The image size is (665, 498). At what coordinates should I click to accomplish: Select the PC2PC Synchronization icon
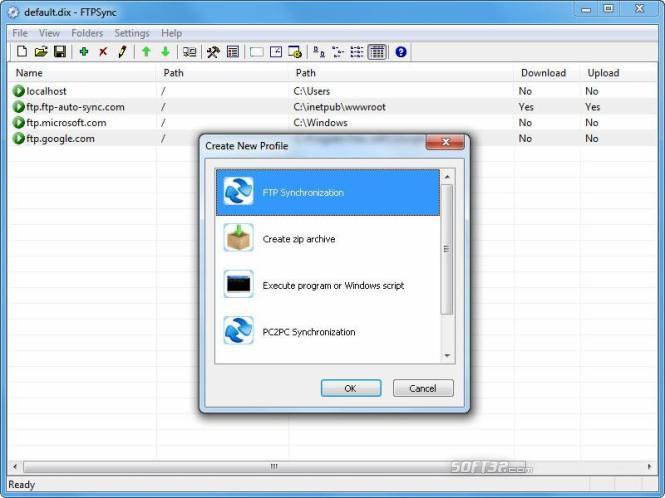click(x=238, y=330)
